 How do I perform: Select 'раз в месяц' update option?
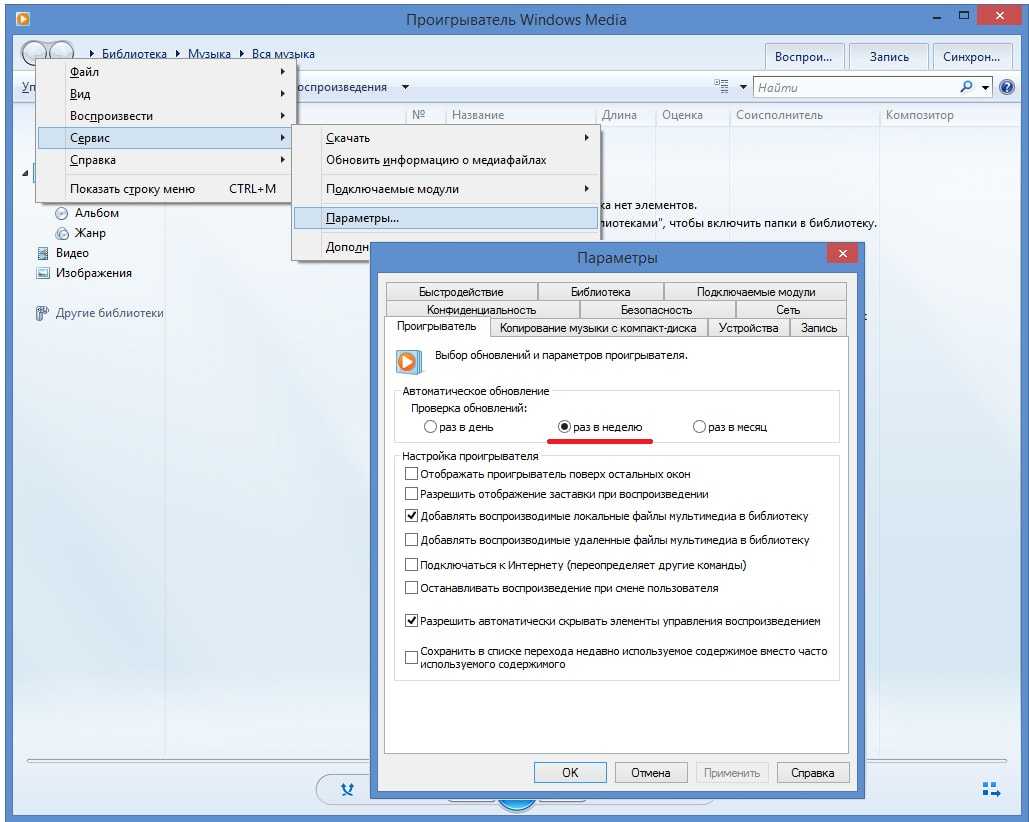[x=699, y=427]
